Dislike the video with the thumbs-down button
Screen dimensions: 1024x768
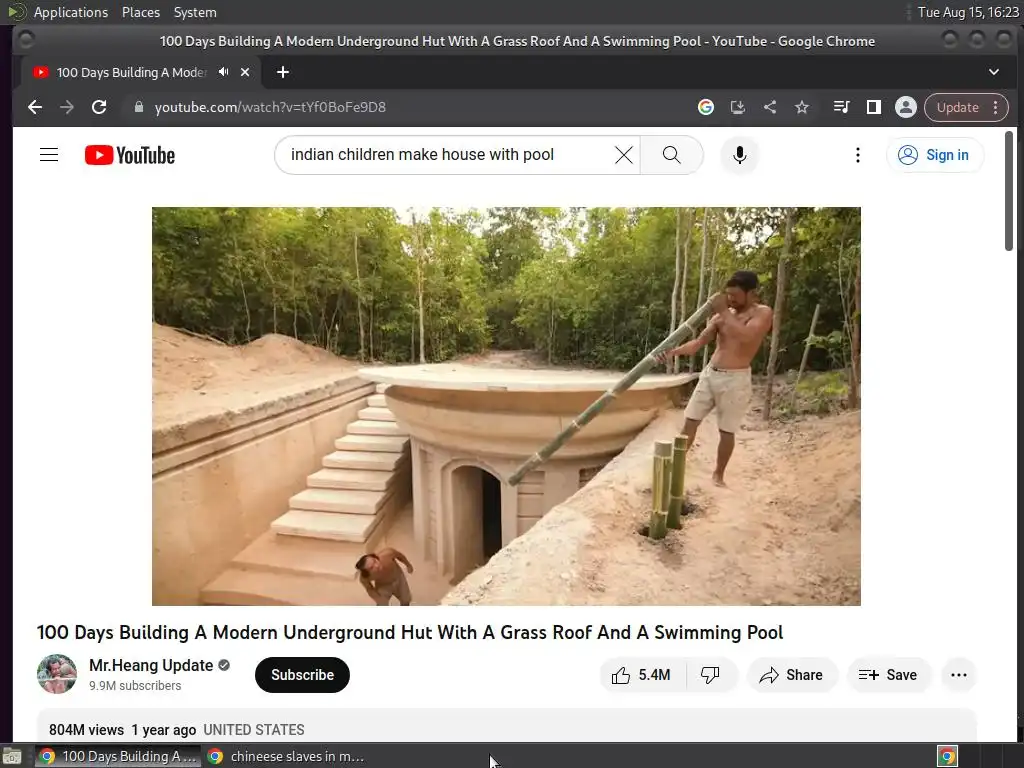[x=711, y=675]
